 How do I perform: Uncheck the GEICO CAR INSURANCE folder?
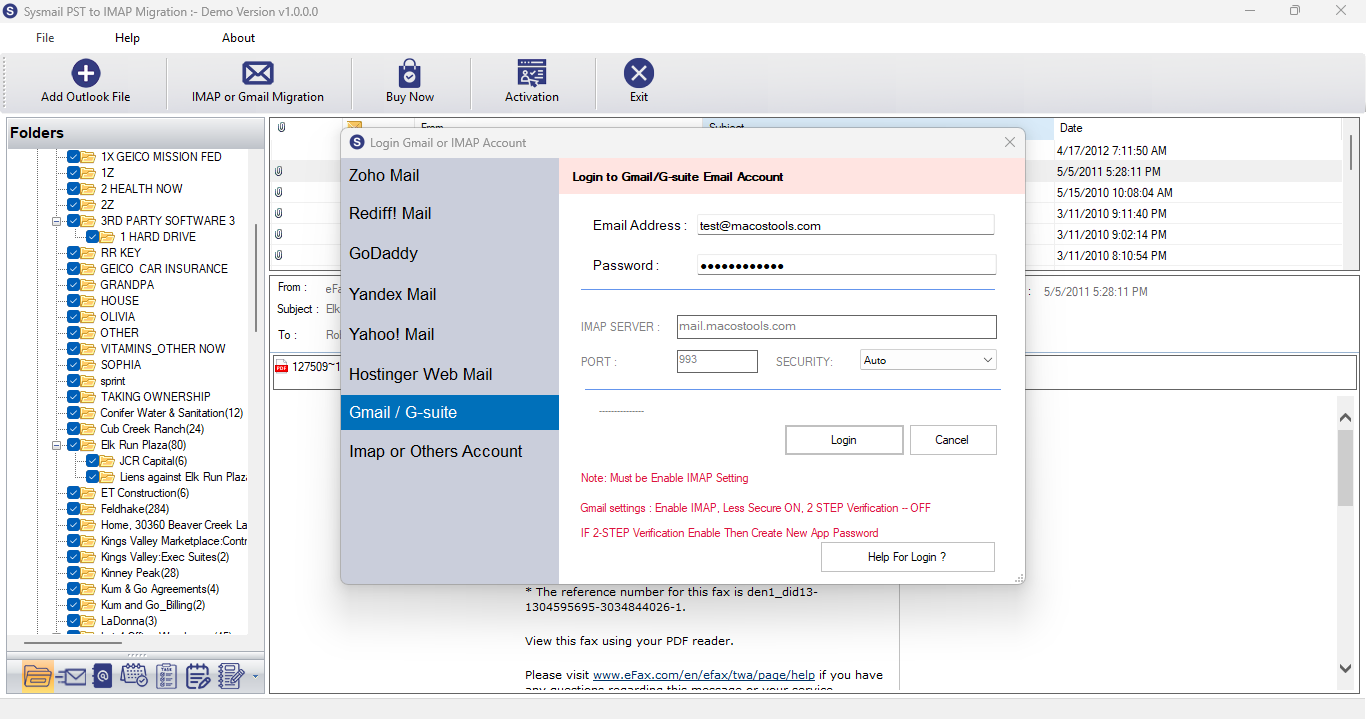point(74,269)
